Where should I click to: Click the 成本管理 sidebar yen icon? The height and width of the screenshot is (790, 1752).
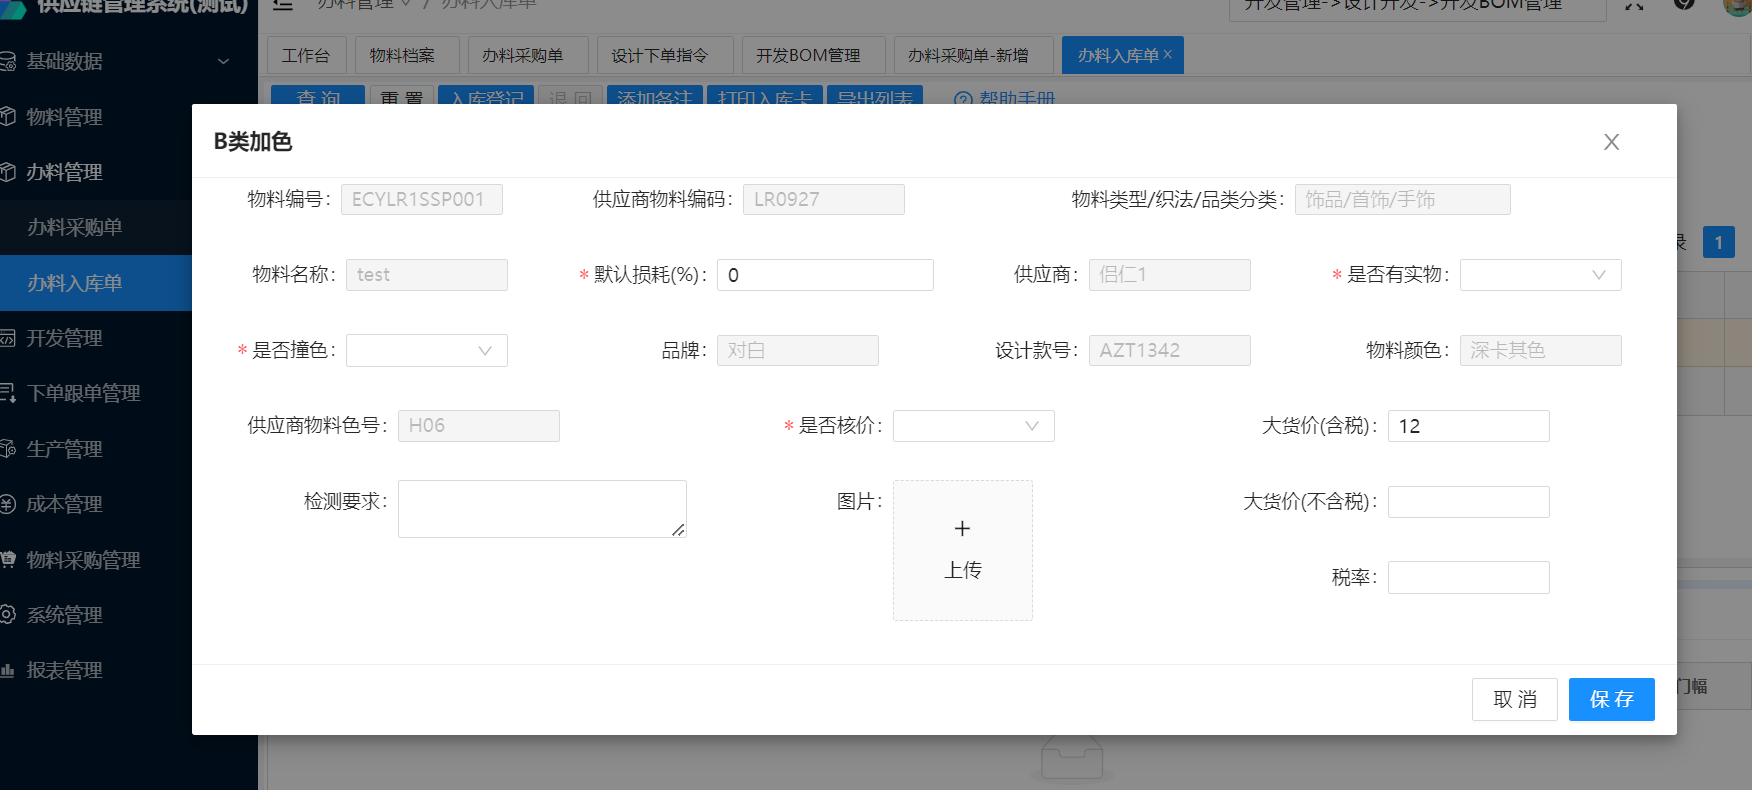pos(8,504)
